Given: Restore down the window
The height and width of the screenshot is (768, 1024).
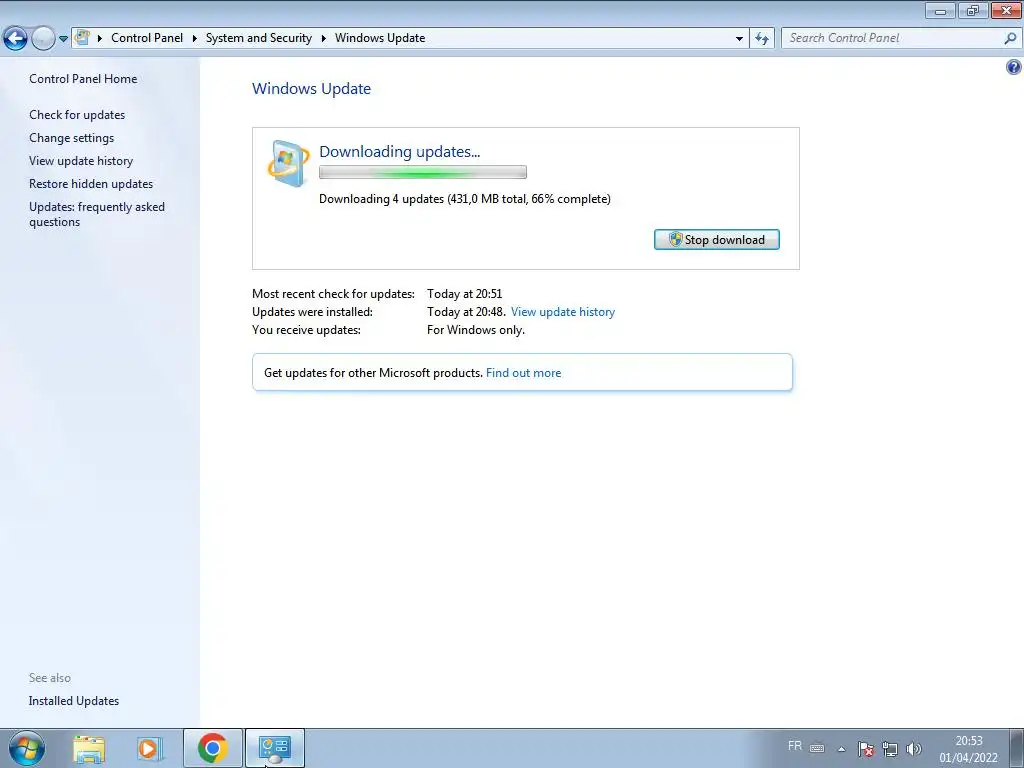Looking at the screenshot, I should 973,10.
